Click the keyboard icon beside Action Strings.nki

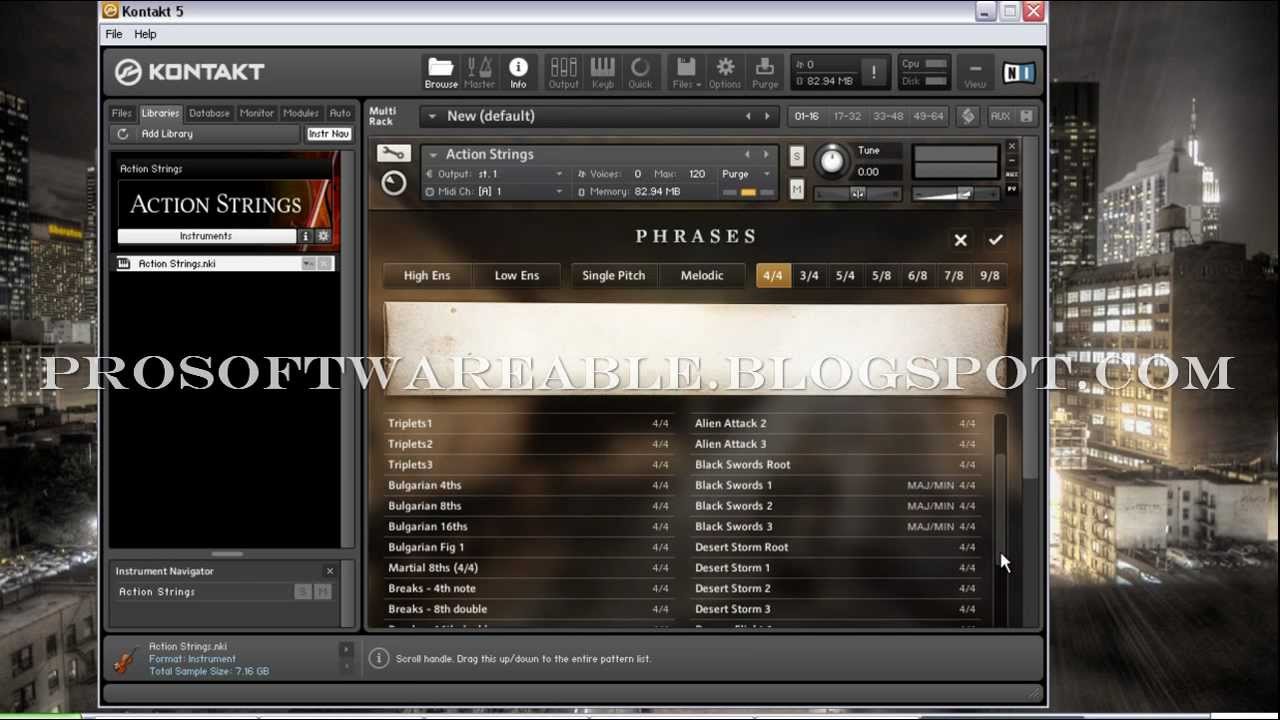point(124,264)
